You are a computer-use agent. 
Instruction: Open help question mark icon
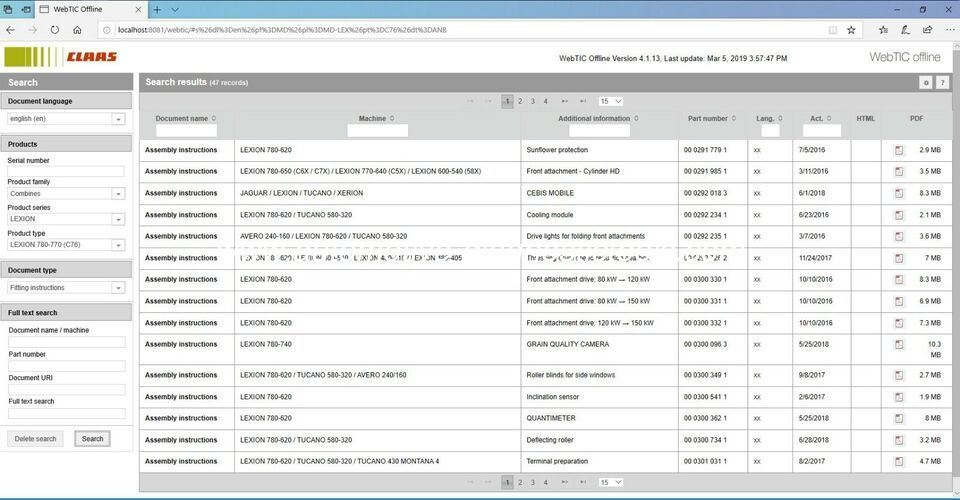[x=942, y=82]
